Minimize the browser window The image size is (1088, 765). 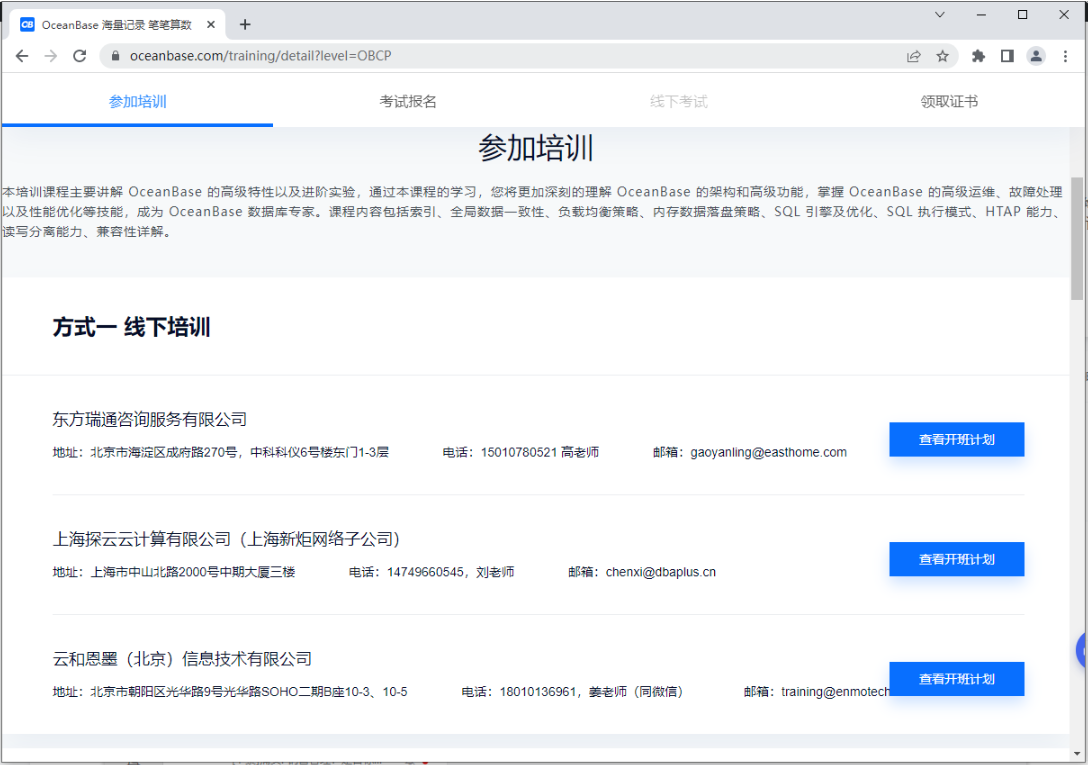point(981,15)
